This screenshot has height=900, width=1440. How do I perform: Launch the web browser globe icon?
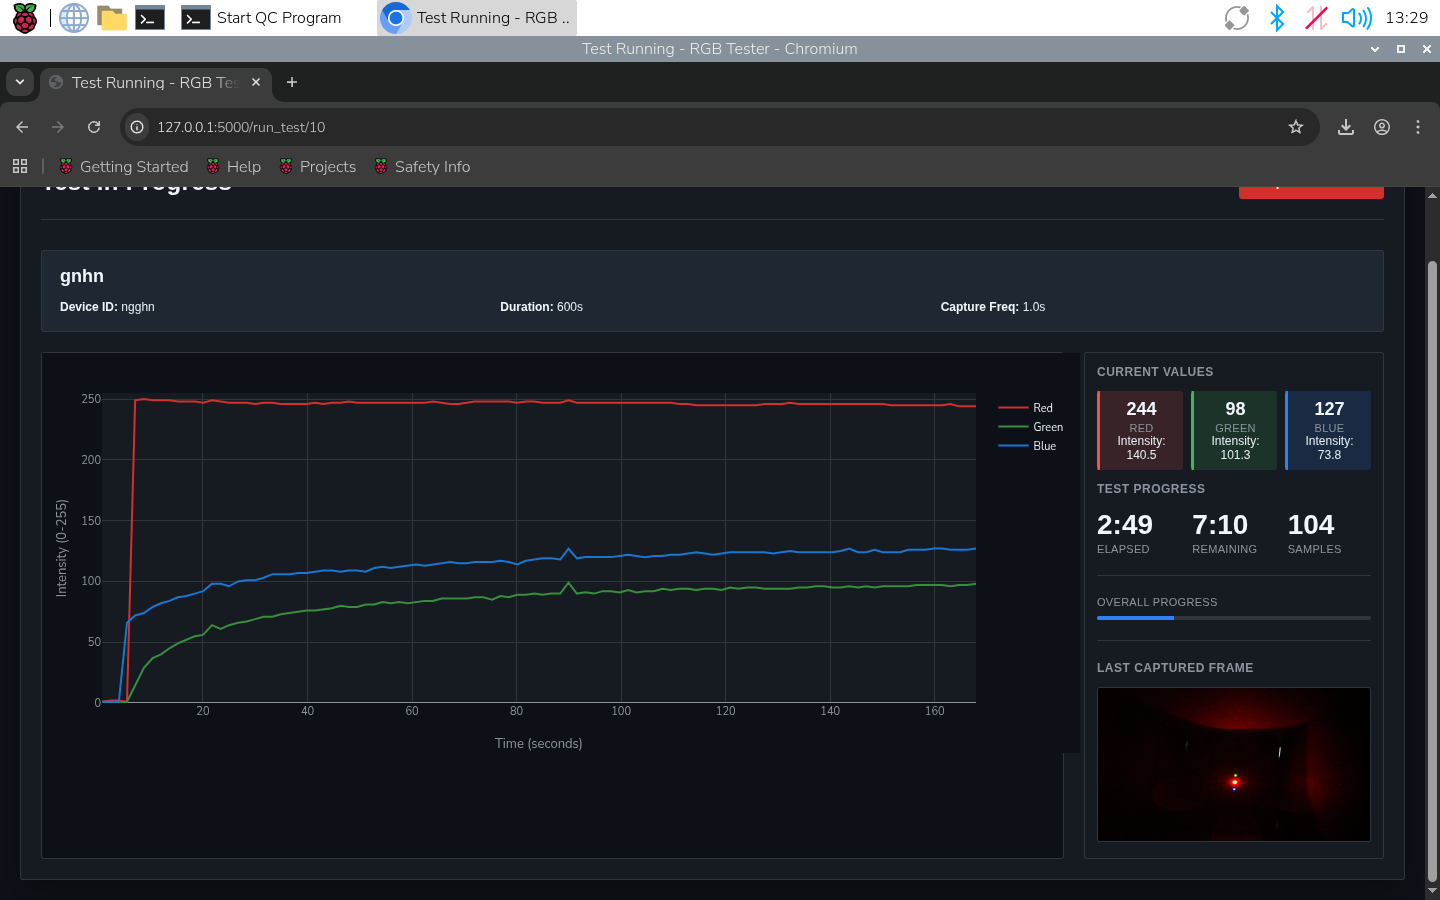[x=74, y=18]
